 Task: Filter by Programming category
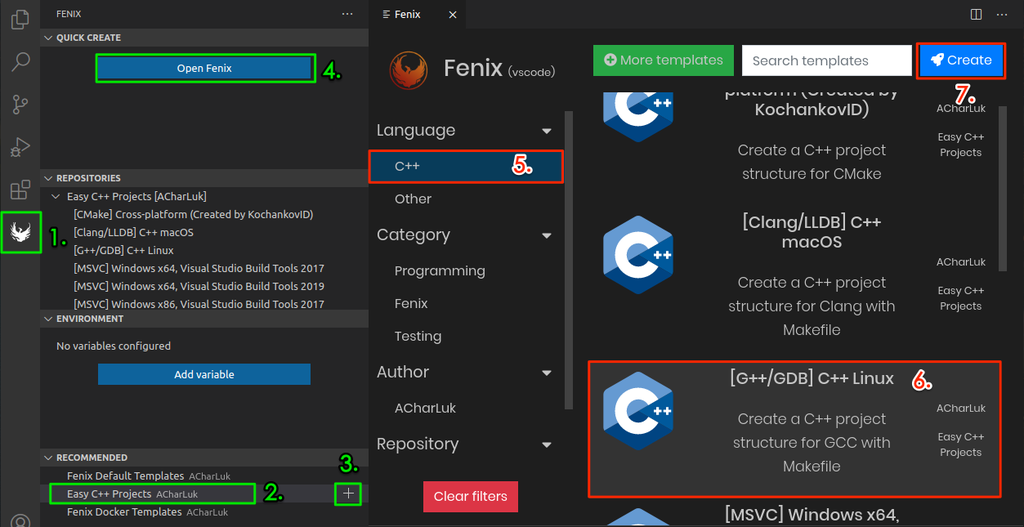coord(440,271)
